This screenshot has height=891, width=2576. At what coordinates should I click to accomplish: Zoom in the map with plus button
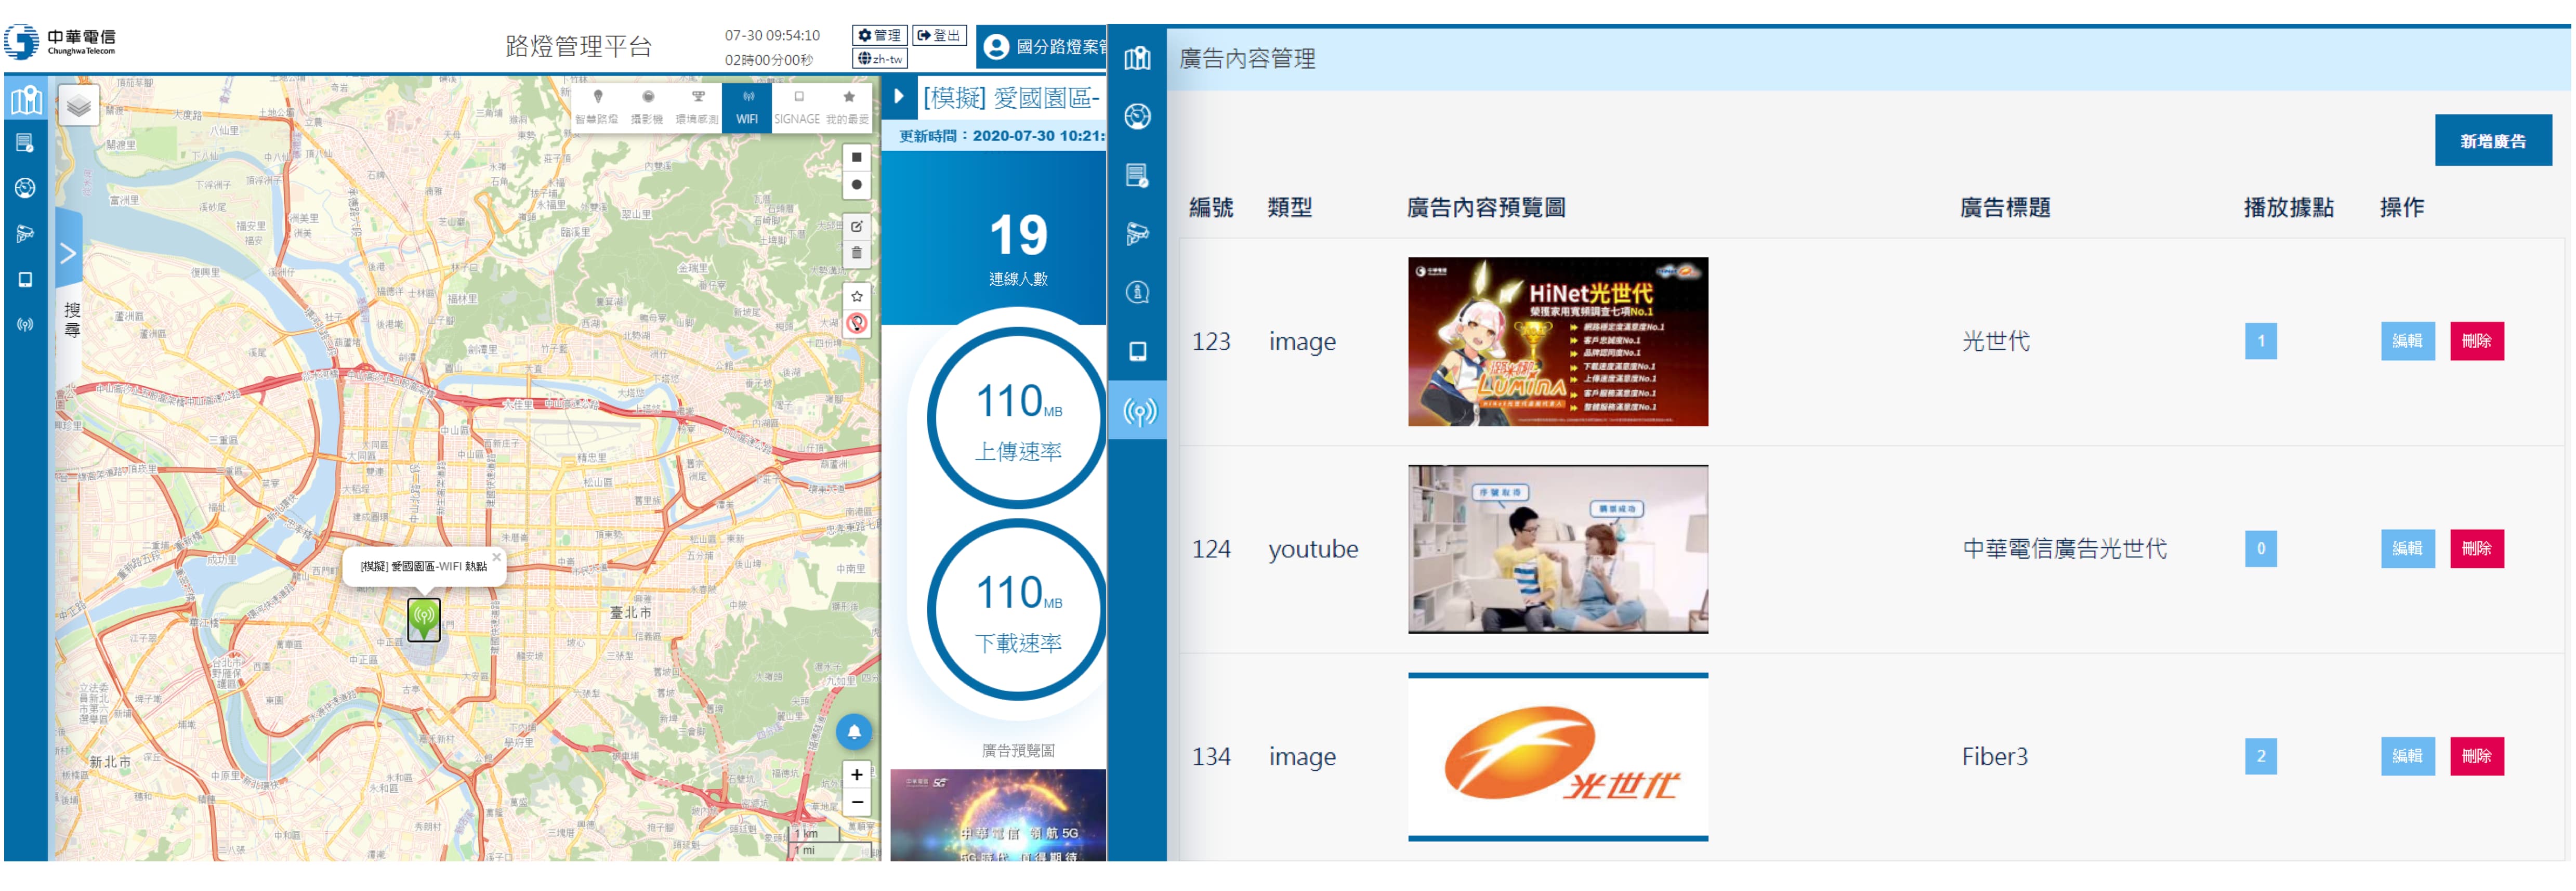856,774
